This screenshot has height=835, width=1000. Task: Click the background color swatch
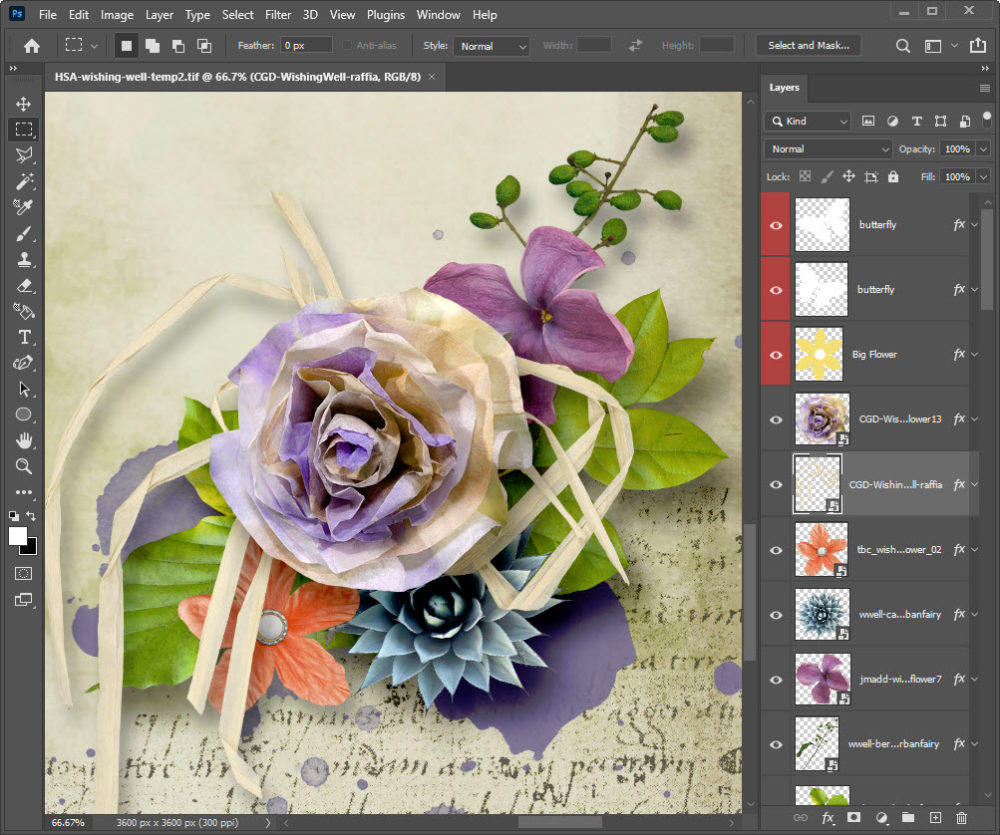coord(31,549)
